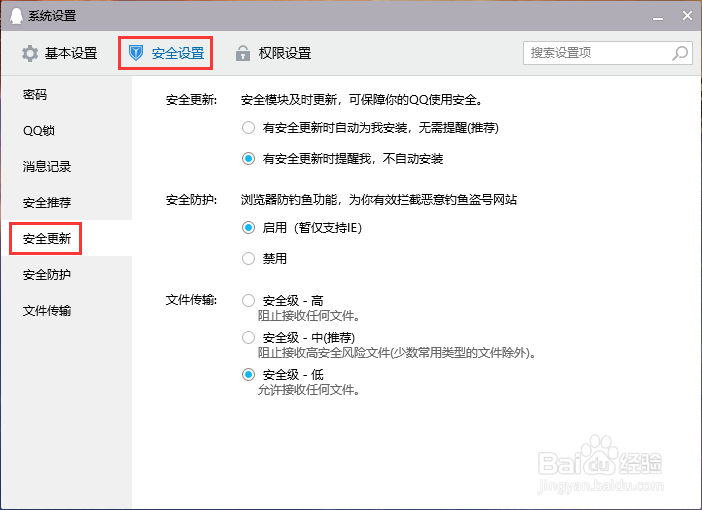Select the 禁用 radio option

[x=248, y=258]
